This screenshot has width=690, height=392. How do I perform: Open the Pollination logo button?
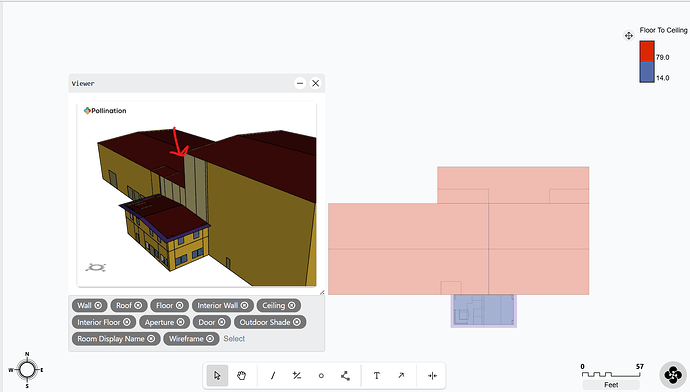(x=673, y=375)
